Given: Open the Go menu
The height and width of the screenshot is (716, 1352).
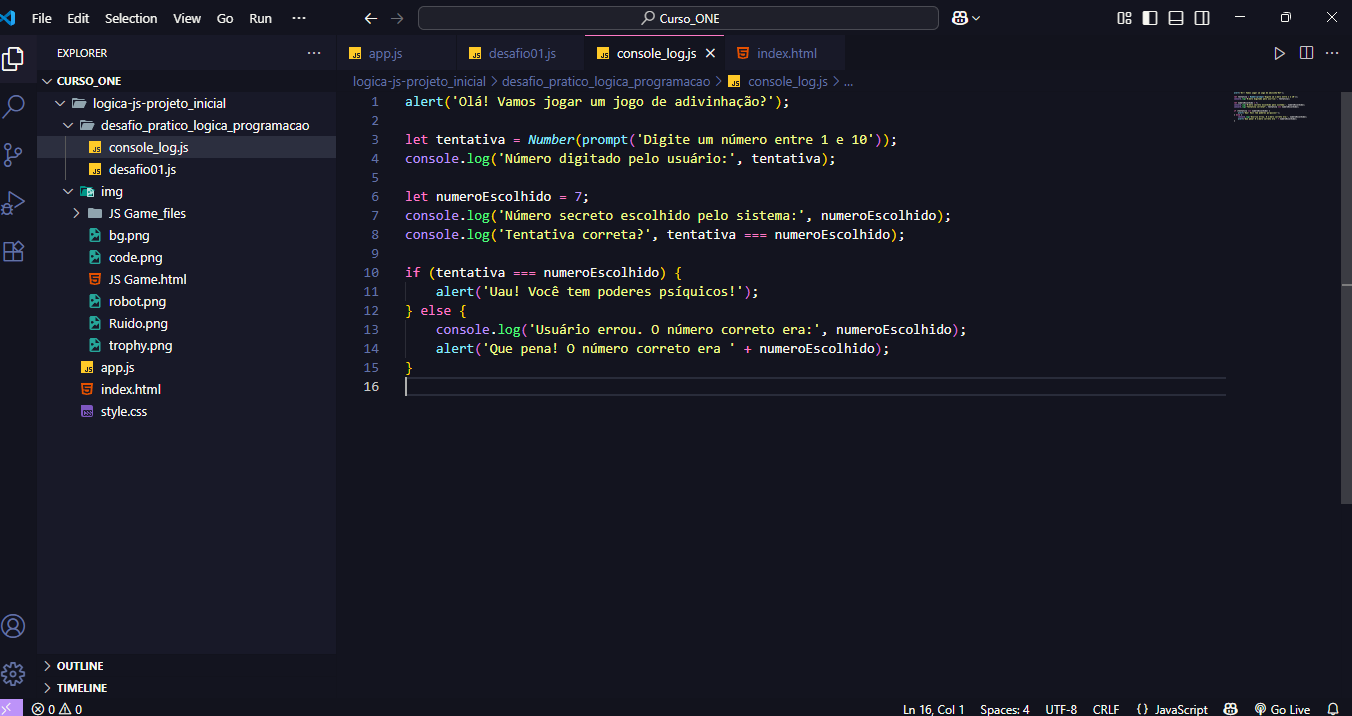Looking at the screenshot, I should (x=225, y=18).
